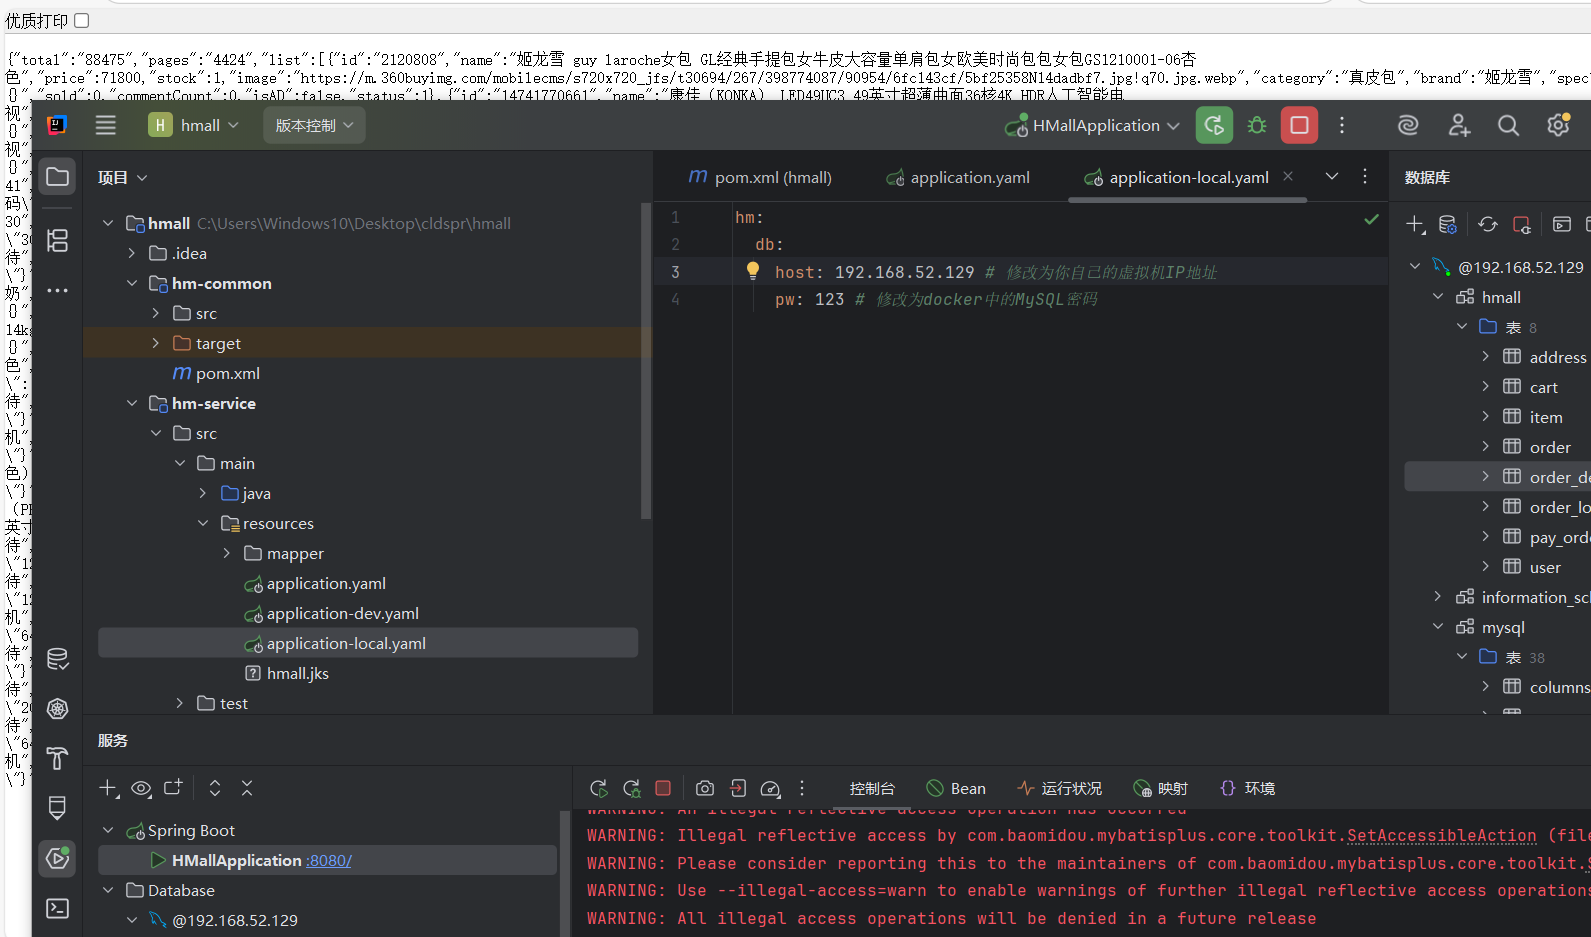
Task: Select the 控制台 console tab
Action: pyautogui.click(x=872, y=788)
